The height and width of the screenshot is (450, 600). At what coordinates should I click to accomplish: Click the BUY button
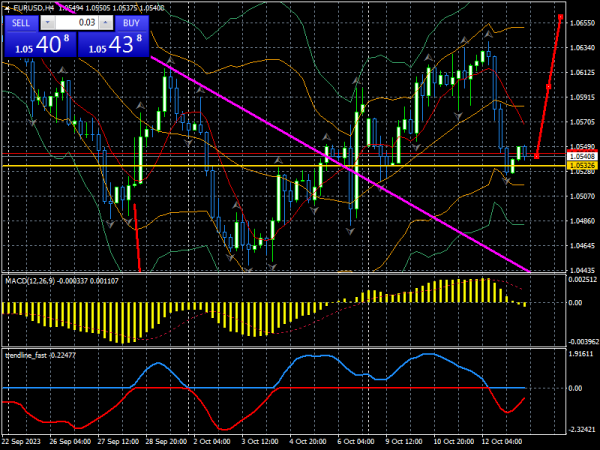click(x=128, y=22)
